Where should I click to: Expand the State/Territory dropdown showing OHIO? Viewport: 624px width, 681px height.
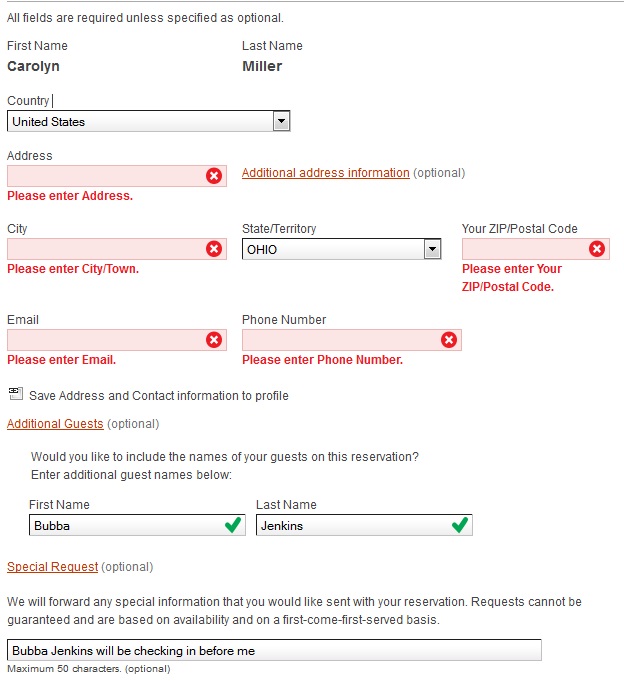(x=432, y=249)
